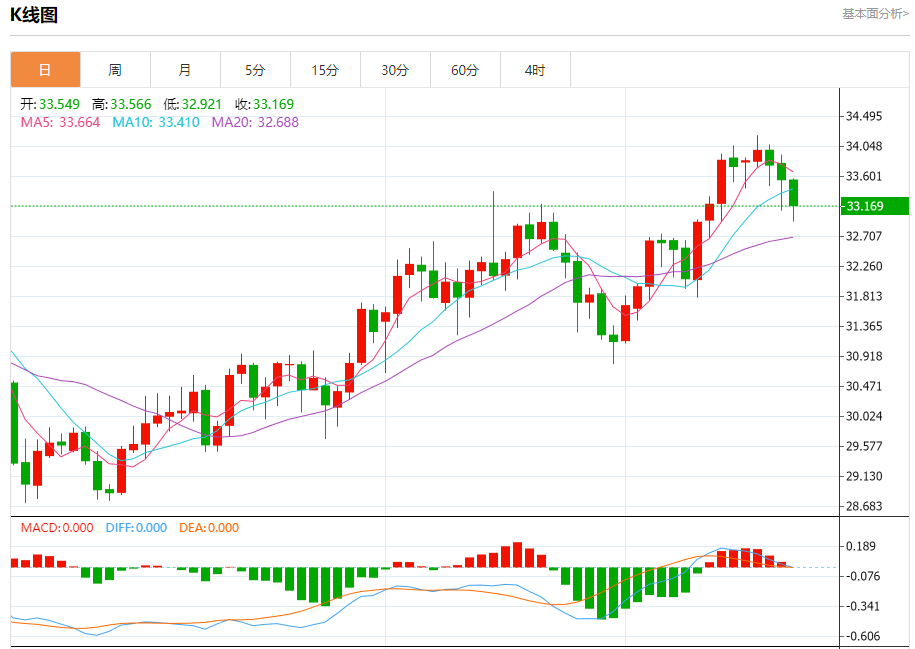The width and height of the screenshot is (915, 649).
Task: Click the MA10 33.410 indicator label
Action: [156, 123]
